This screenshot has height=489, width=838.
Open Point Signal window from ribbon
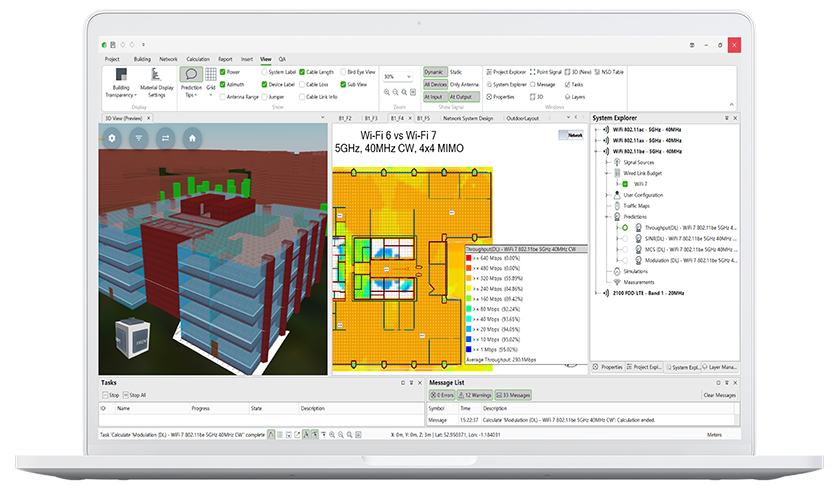pos(546,72)
